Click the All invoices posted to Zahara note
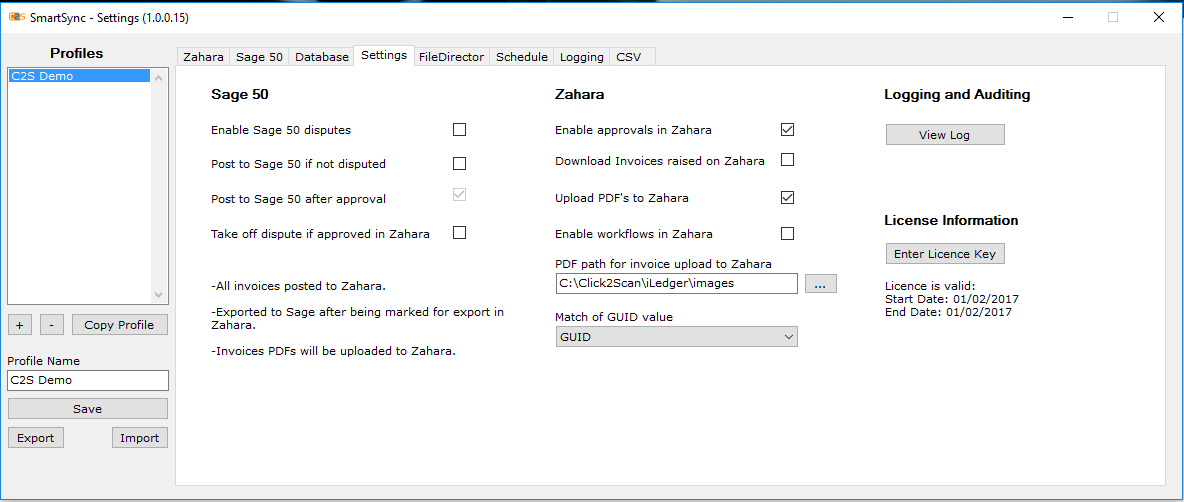 tap(299, 286)
